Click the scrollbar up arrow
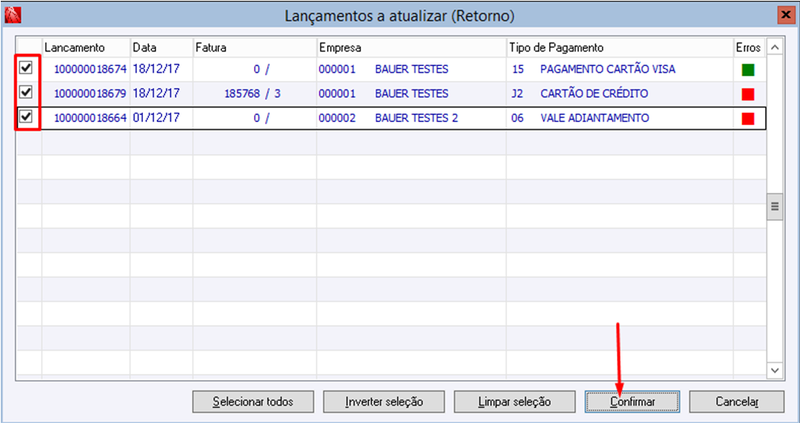The image size is (800, 423). (775, 47)
